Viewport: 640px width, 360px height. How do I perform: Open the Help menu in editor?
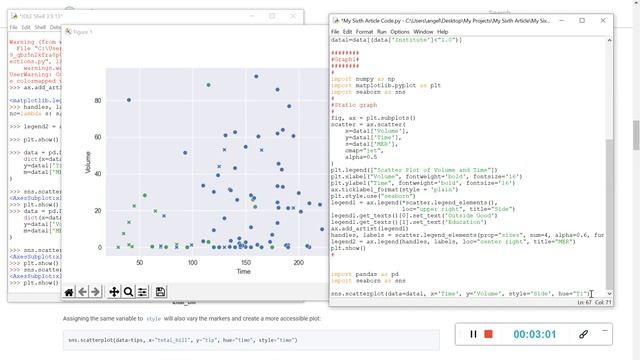tap(442, 31)
